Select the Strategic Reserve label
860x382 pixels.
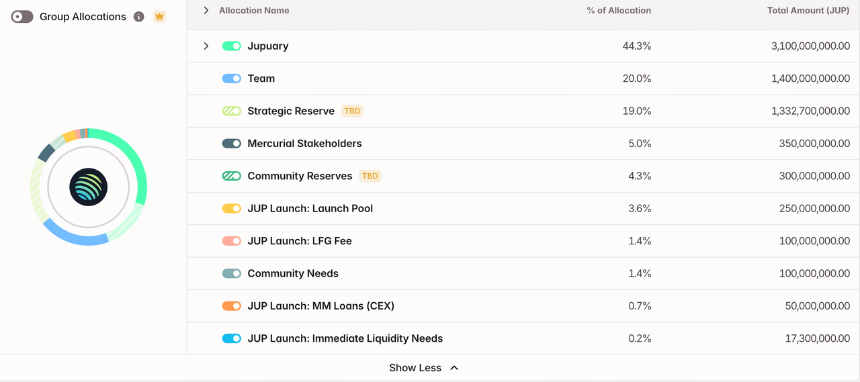[x=291, y=111]
